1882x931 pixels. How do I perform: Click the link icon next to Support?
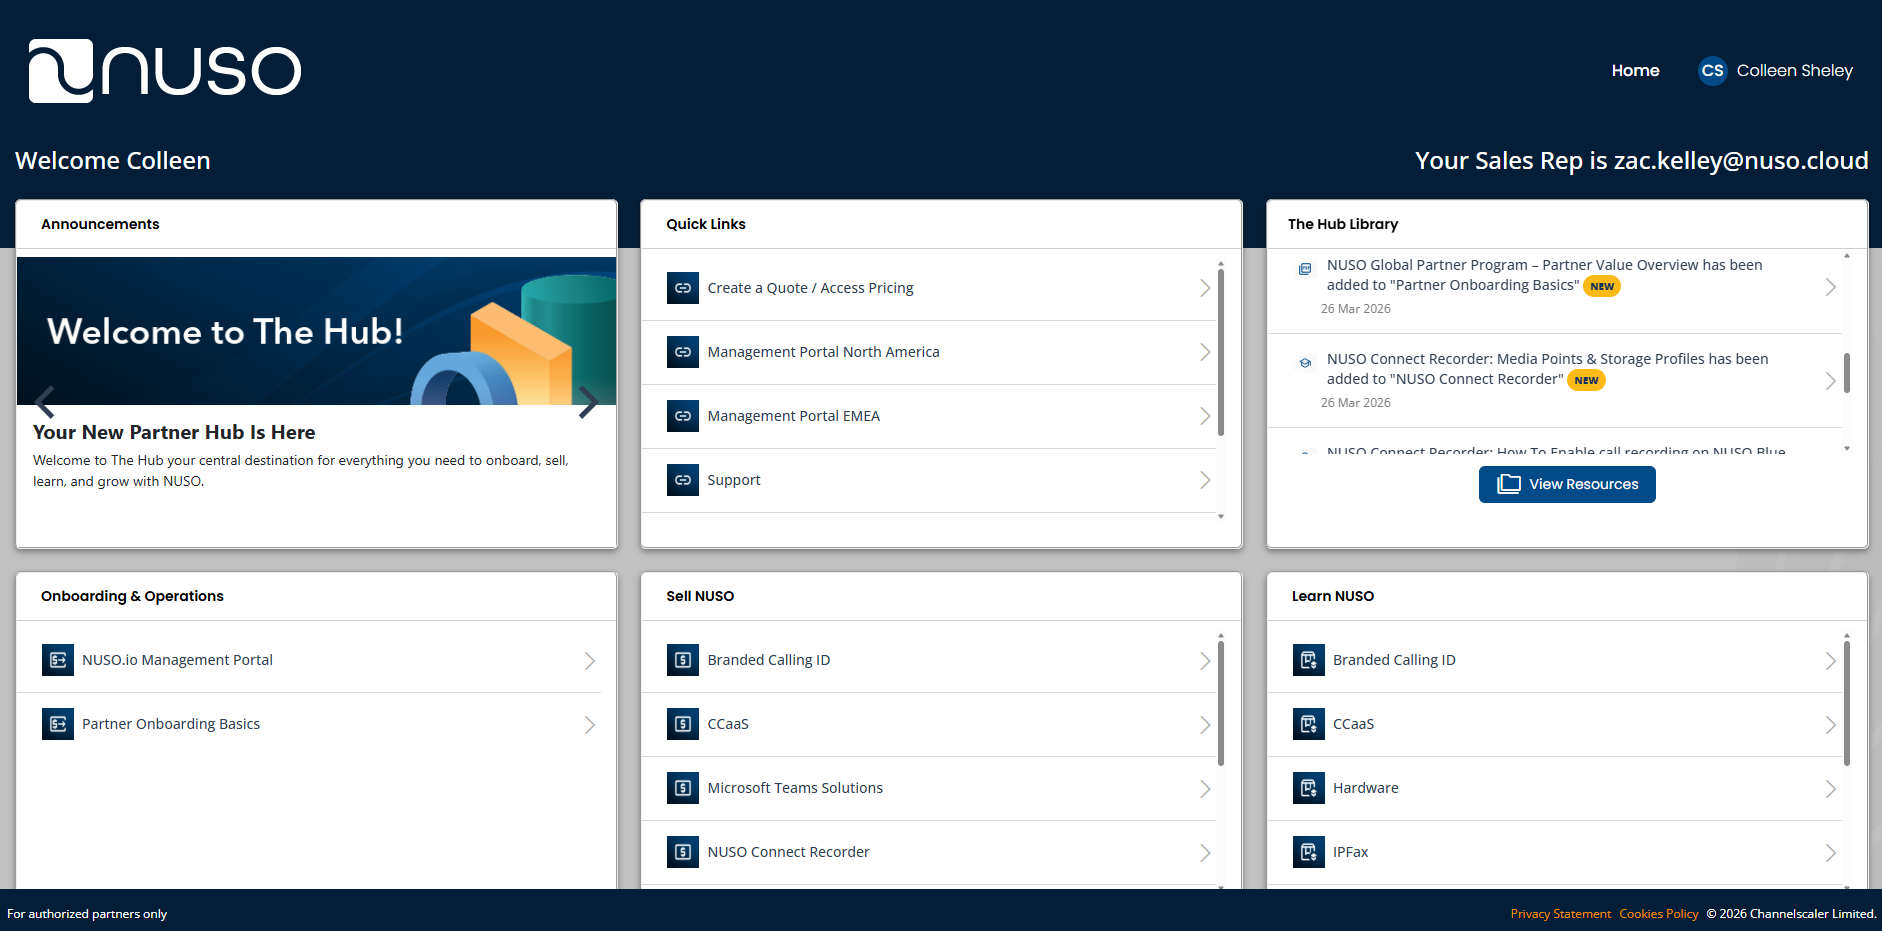click(x=683, y=480)
